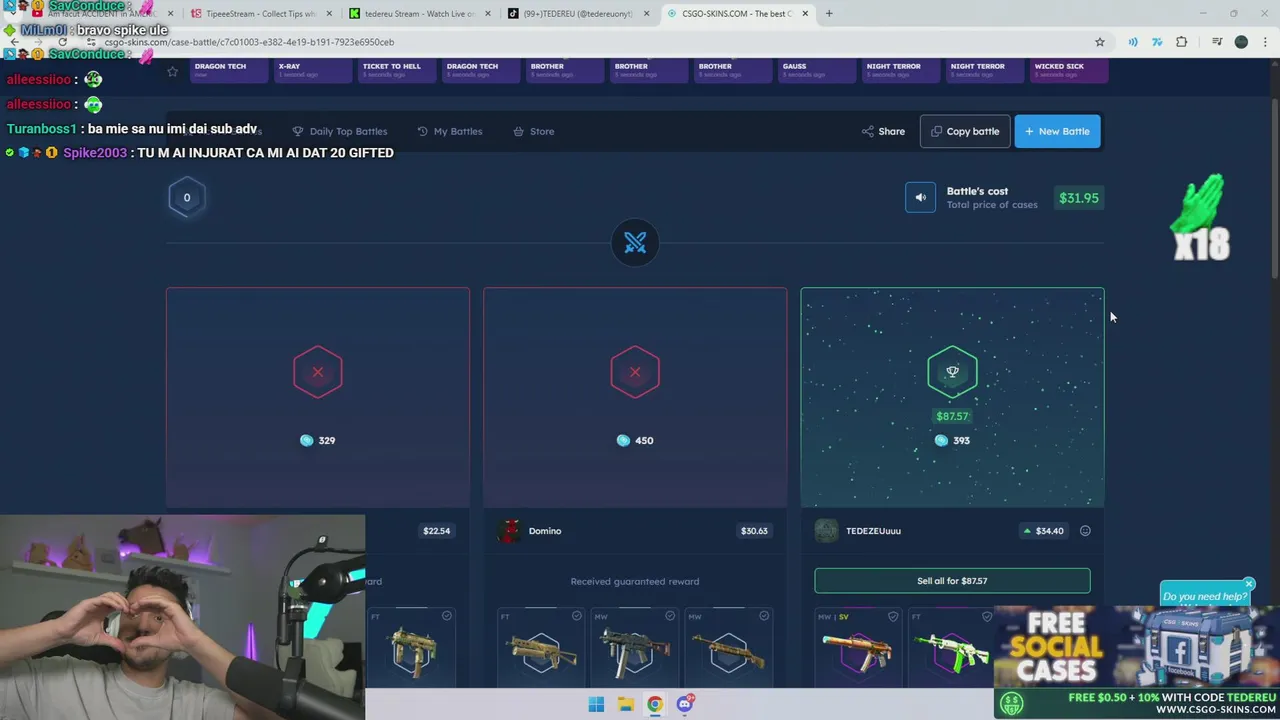Click Domino's $30.63 total
Viewport: 1280px width, 720px height.
click(x=754, y=531)
